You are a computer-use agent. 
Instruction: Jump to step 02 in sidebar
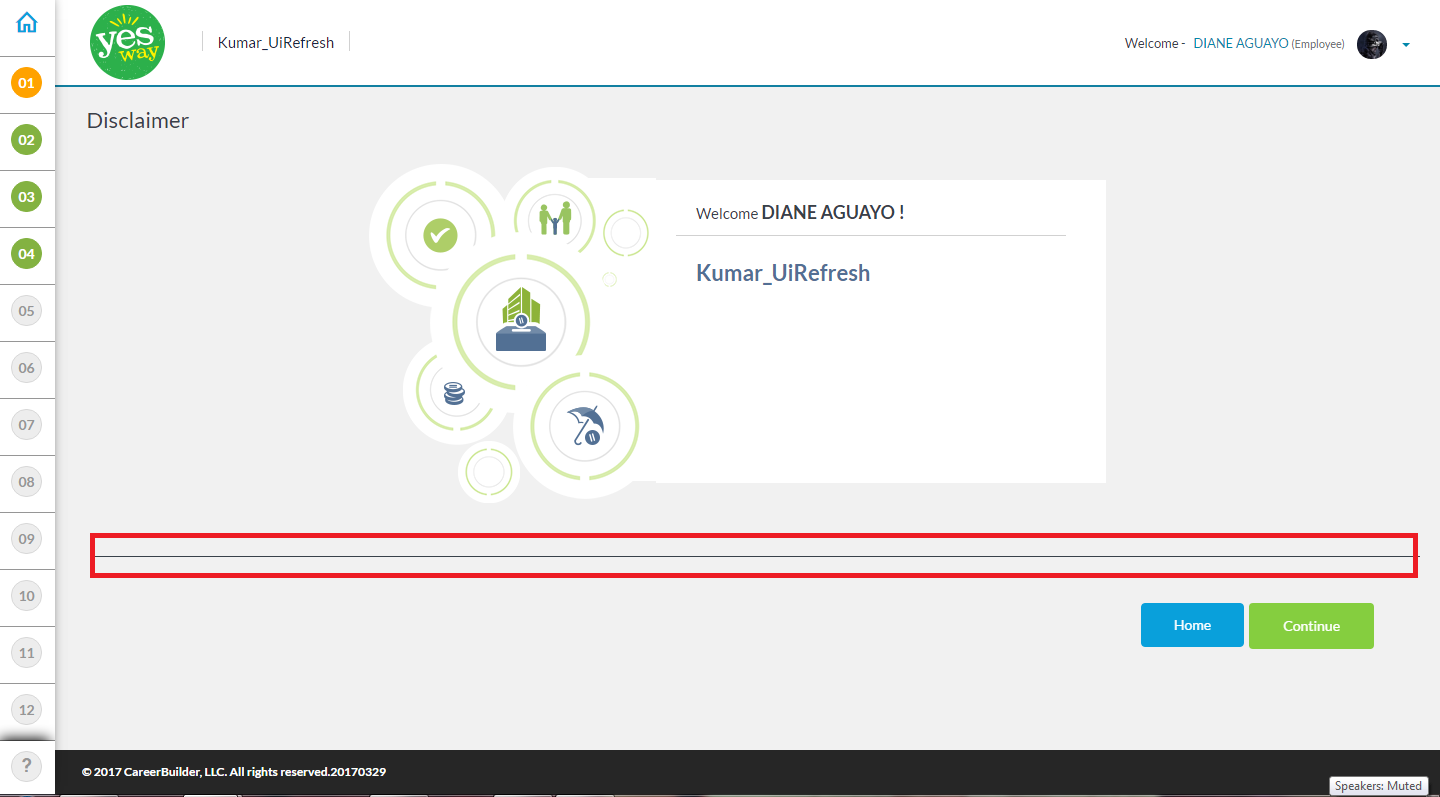click(x=27, y=140)
